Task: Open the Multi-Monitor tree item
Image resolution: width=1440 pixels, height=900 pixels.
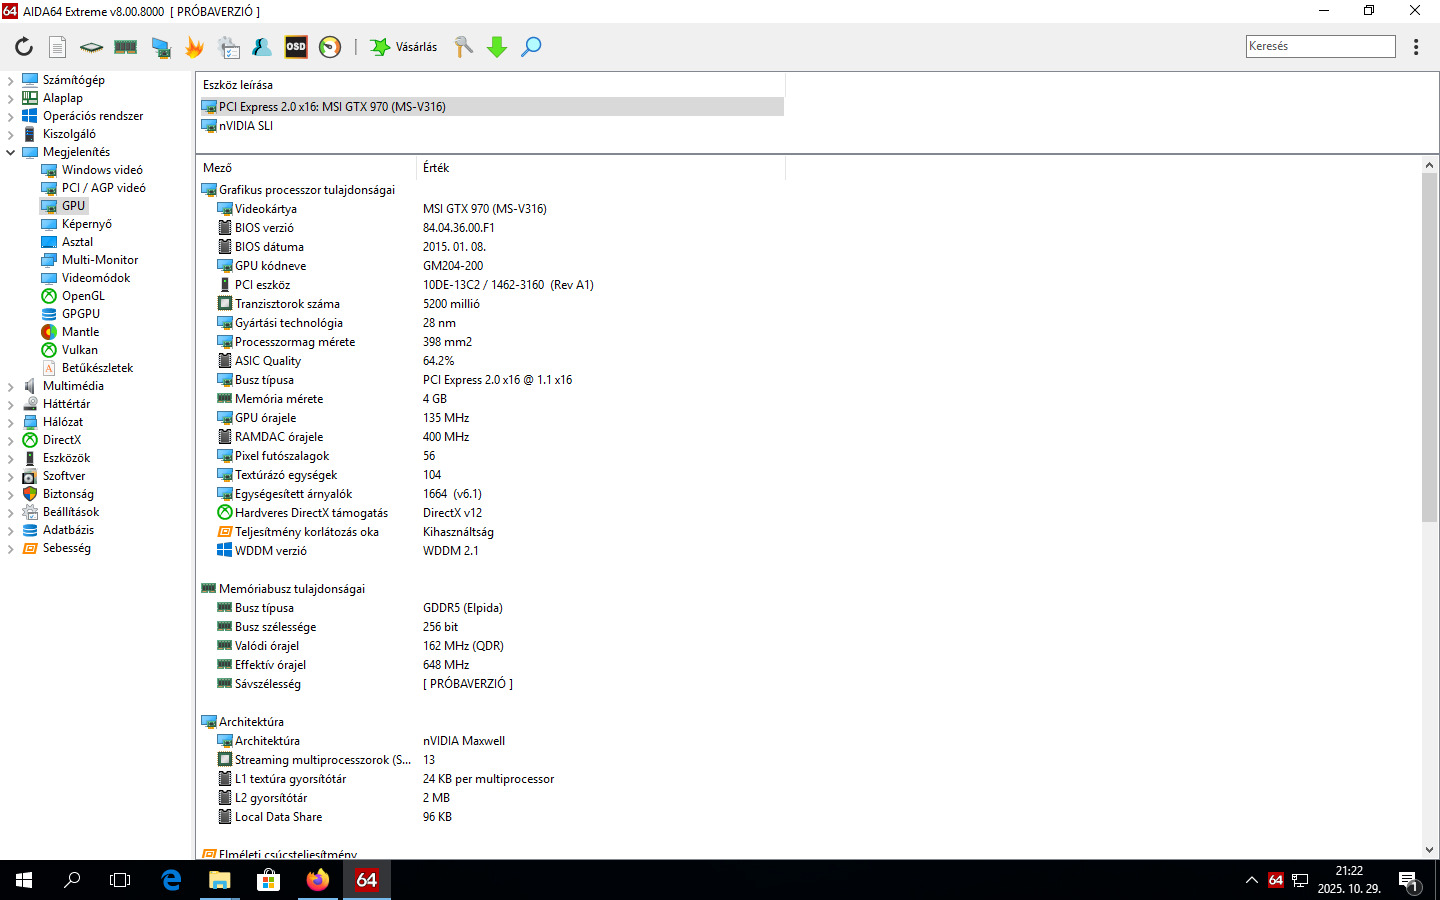Action: [100, 260]
